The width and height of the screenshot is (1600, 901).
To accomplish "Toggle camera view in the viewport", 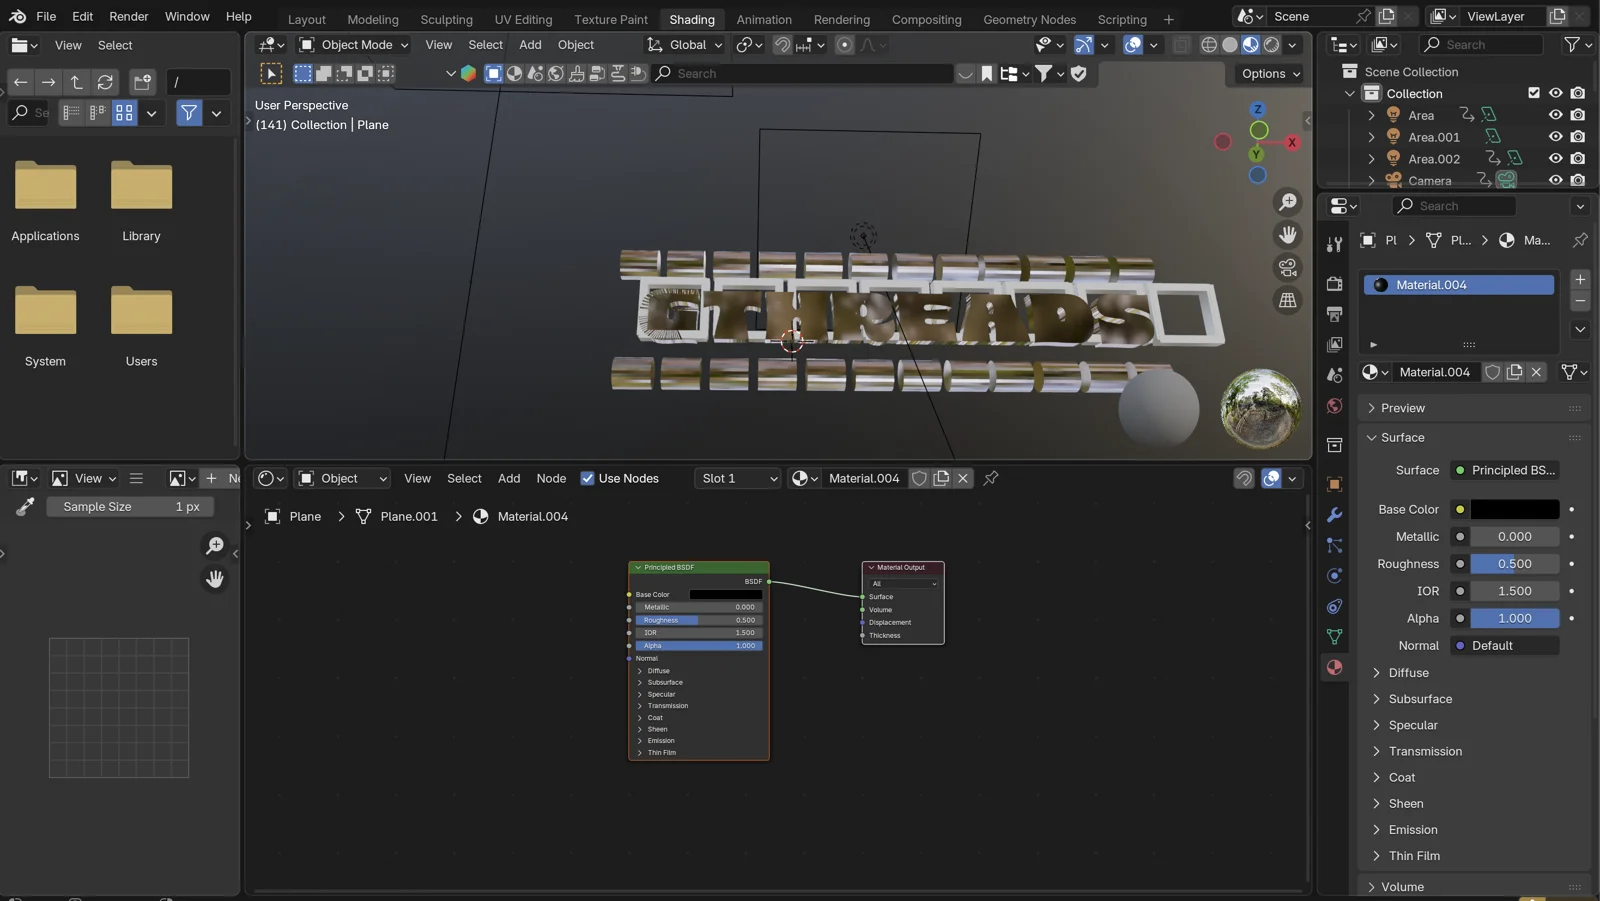I will click(1288, 268).
